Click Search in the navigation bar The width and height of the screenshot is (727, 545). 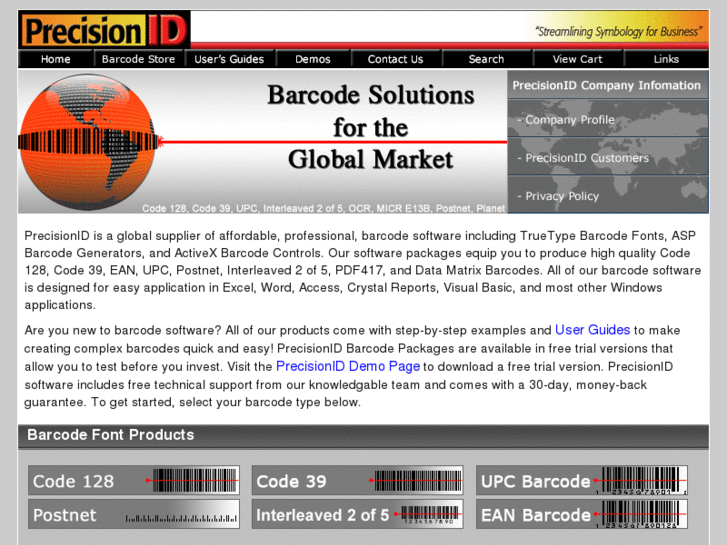pyautogui.click(x=486, y=59)
